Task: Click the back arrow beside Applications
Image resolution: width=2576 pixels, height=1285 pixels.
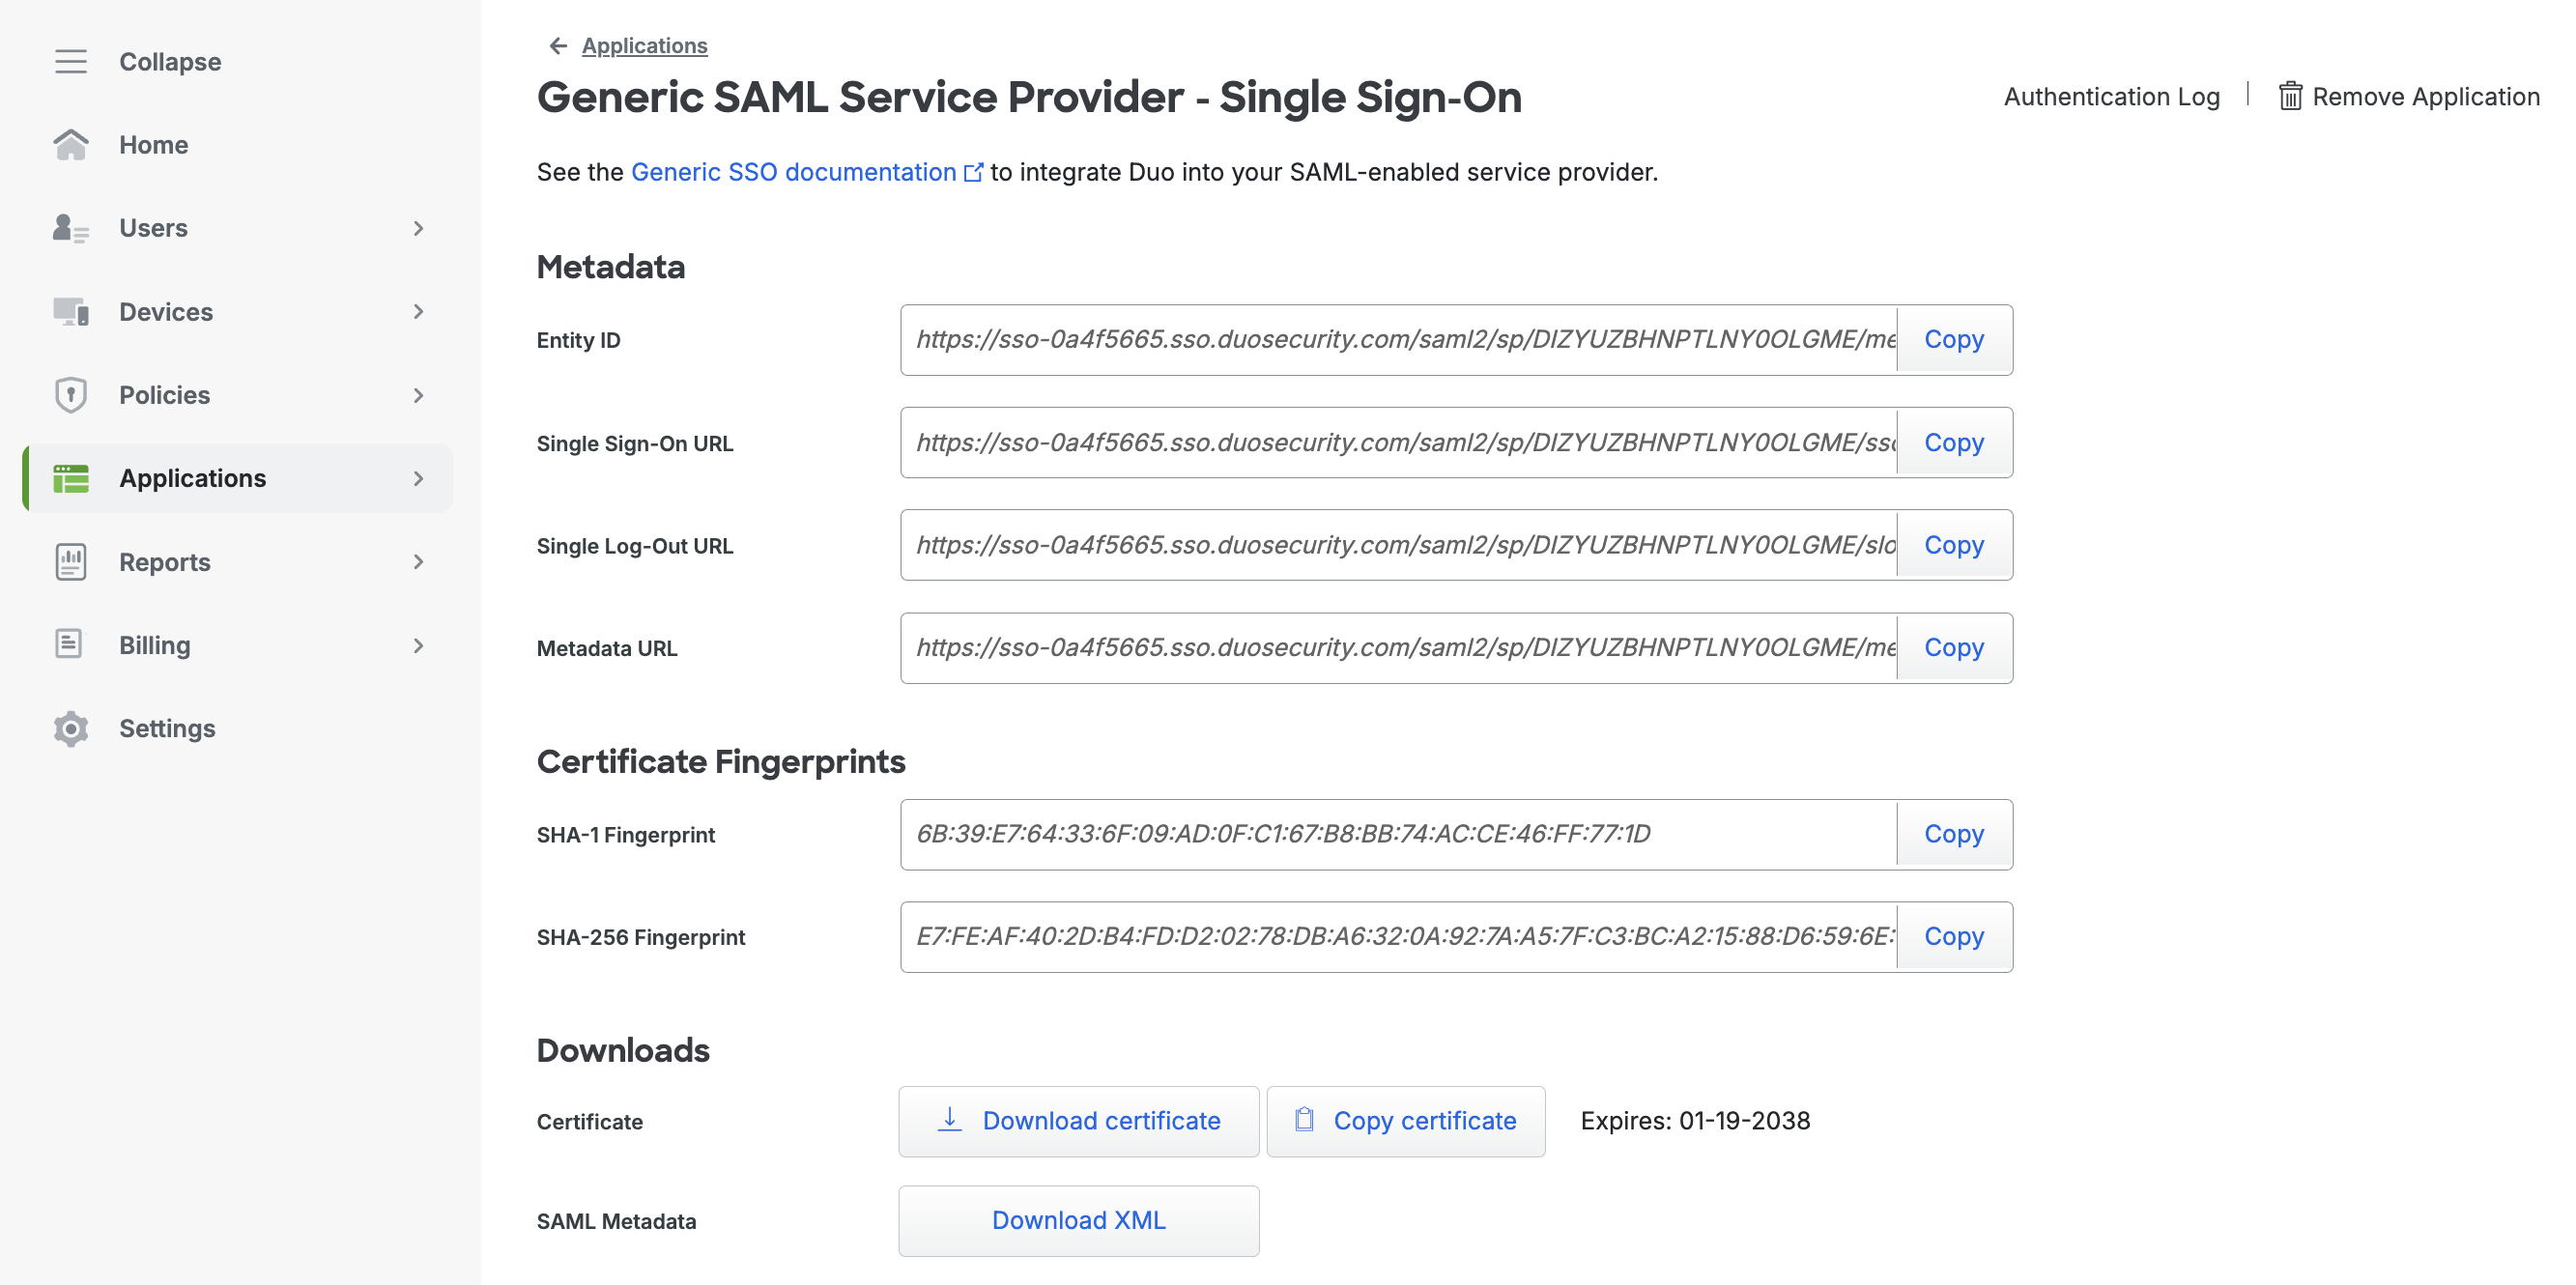Action: pos(558,46)
